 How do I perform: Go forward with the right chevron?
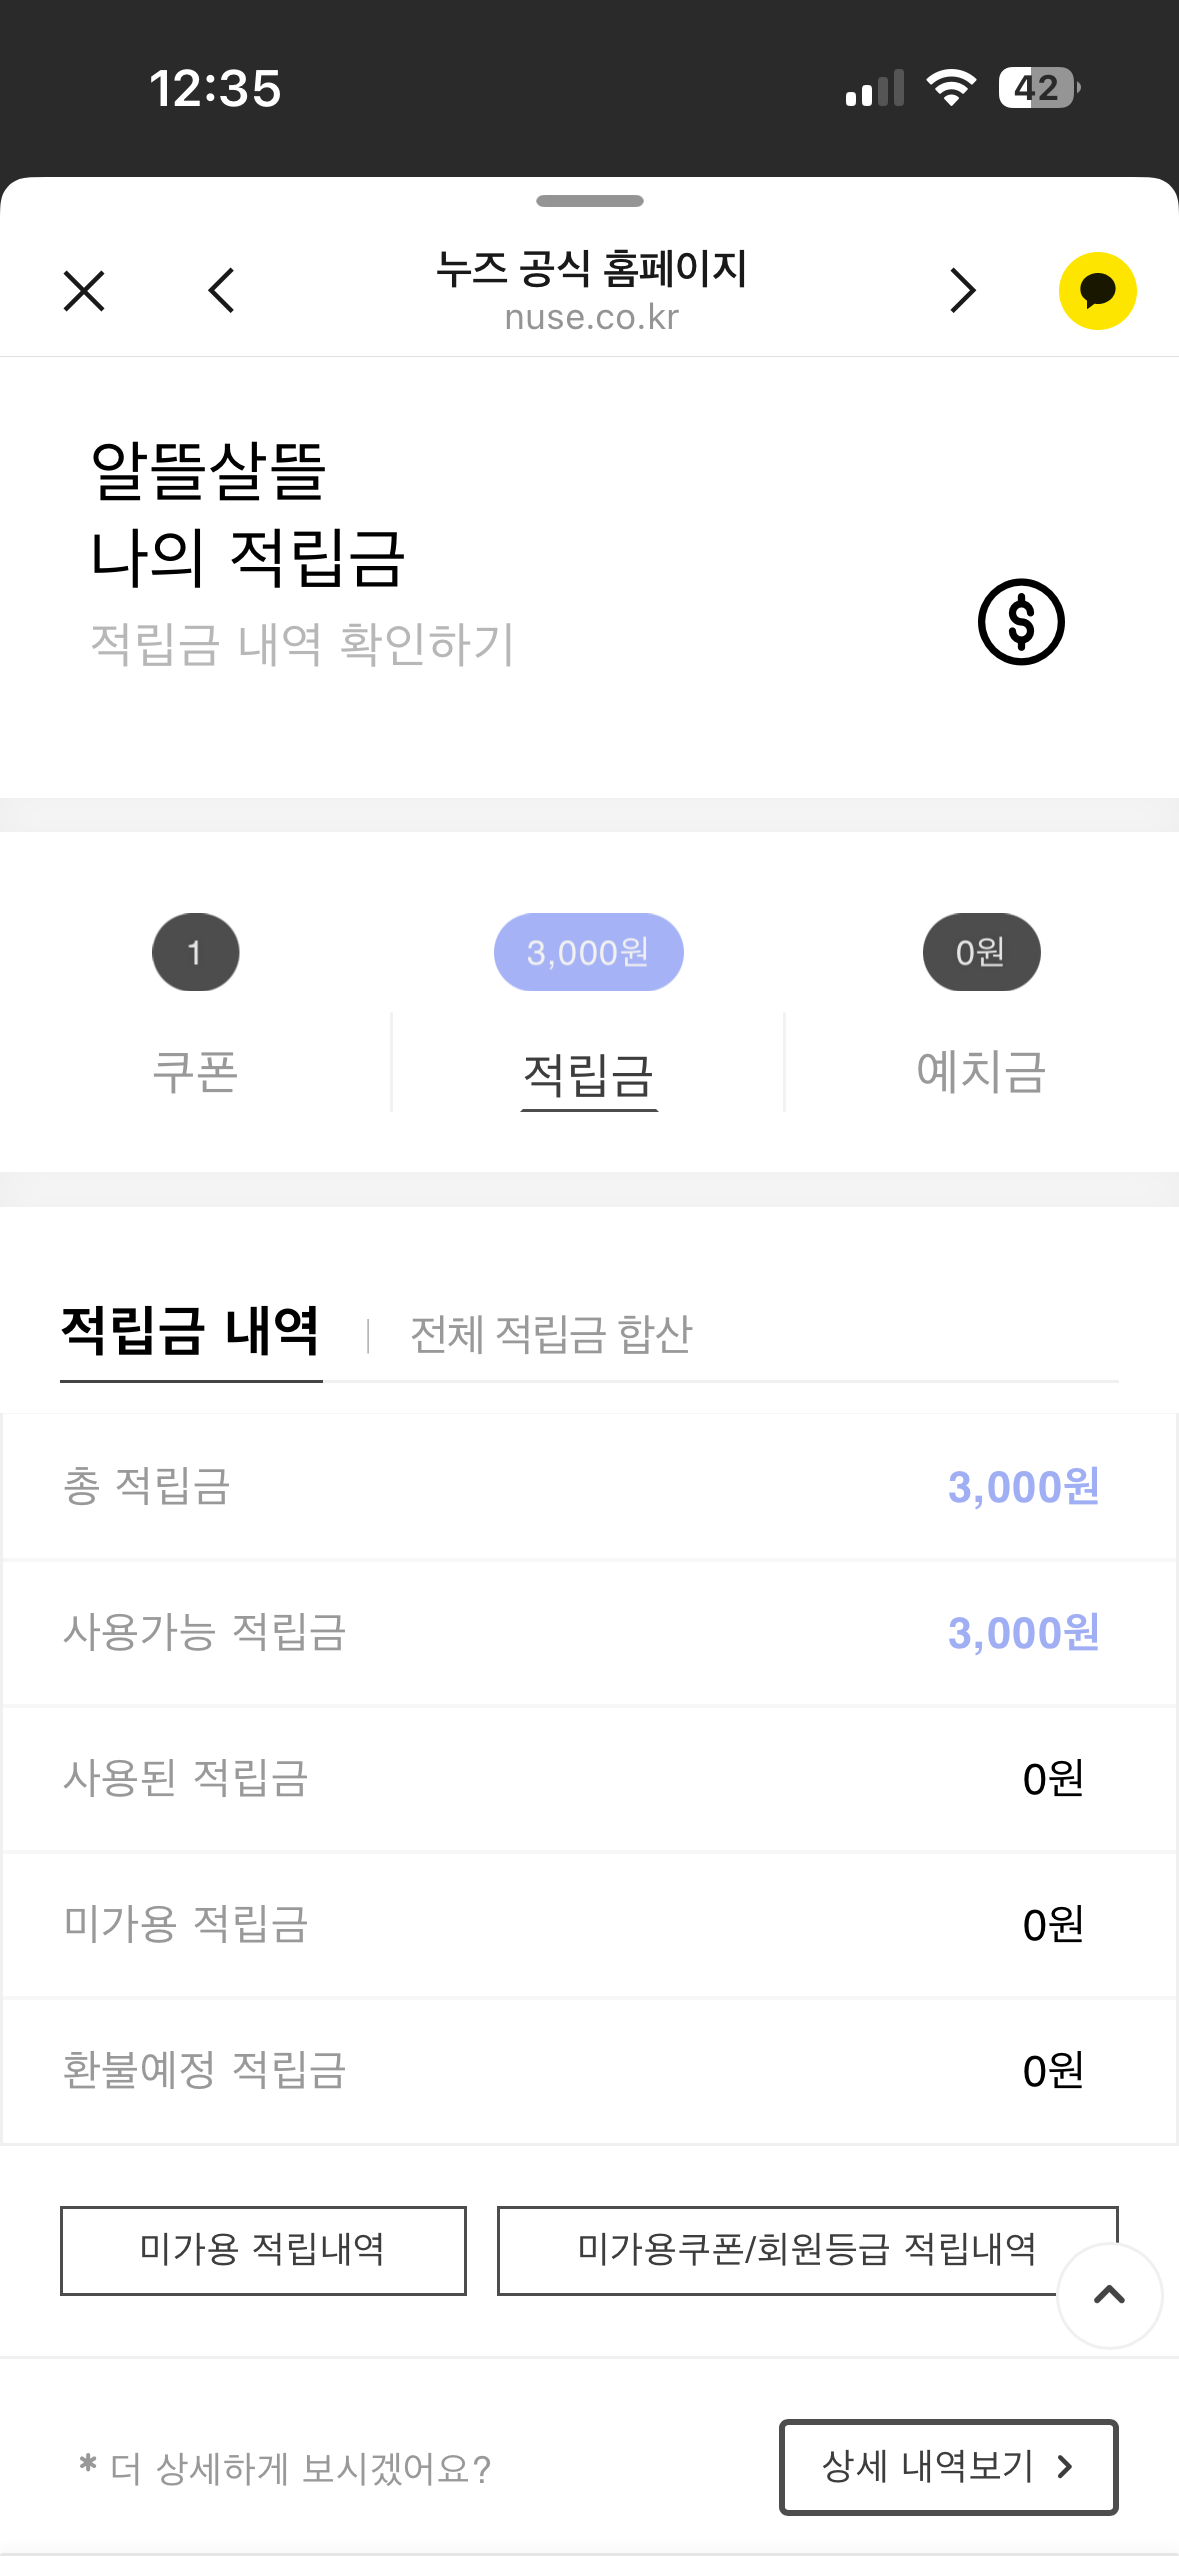coord(962,291)
